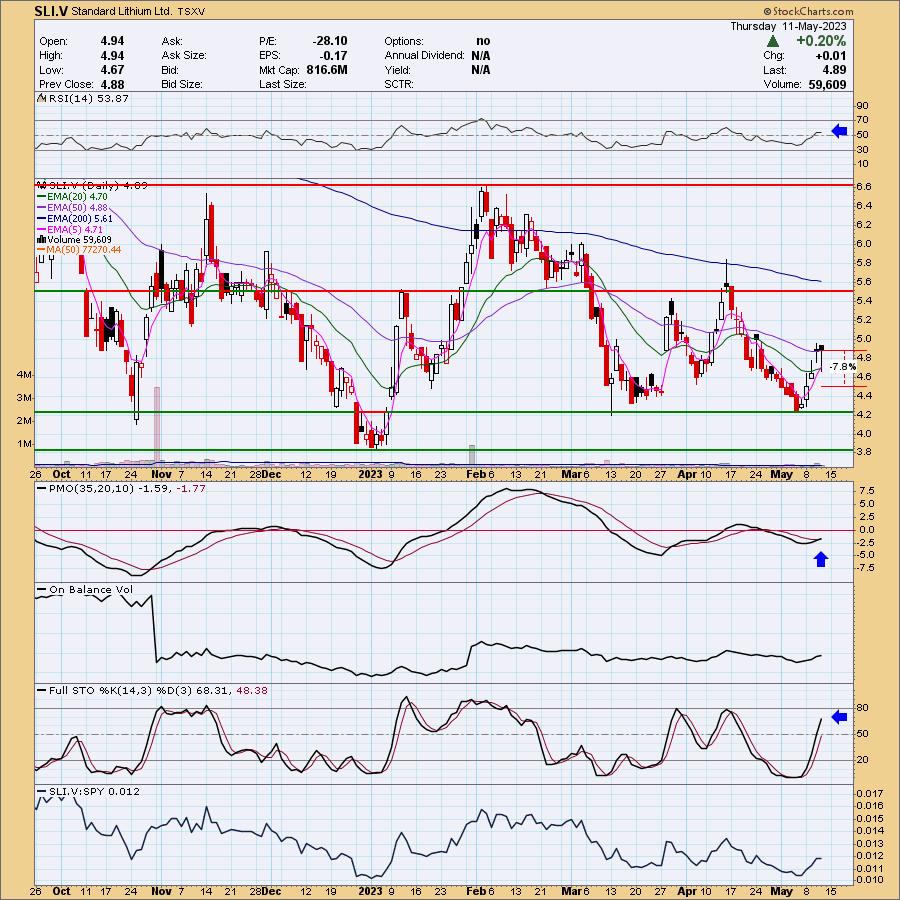Click the -7.8% annotation label on chart
The height and width of the screenshot is (900, 900).
click(x=843, y=366)
